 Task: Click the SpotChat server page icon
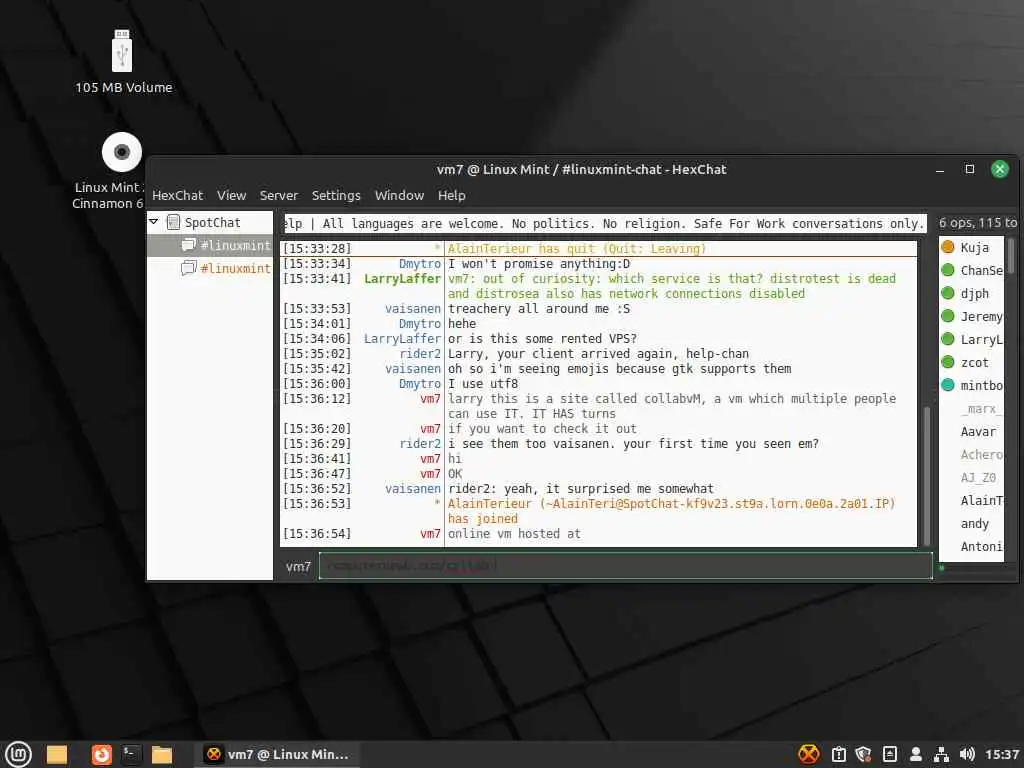173,222
